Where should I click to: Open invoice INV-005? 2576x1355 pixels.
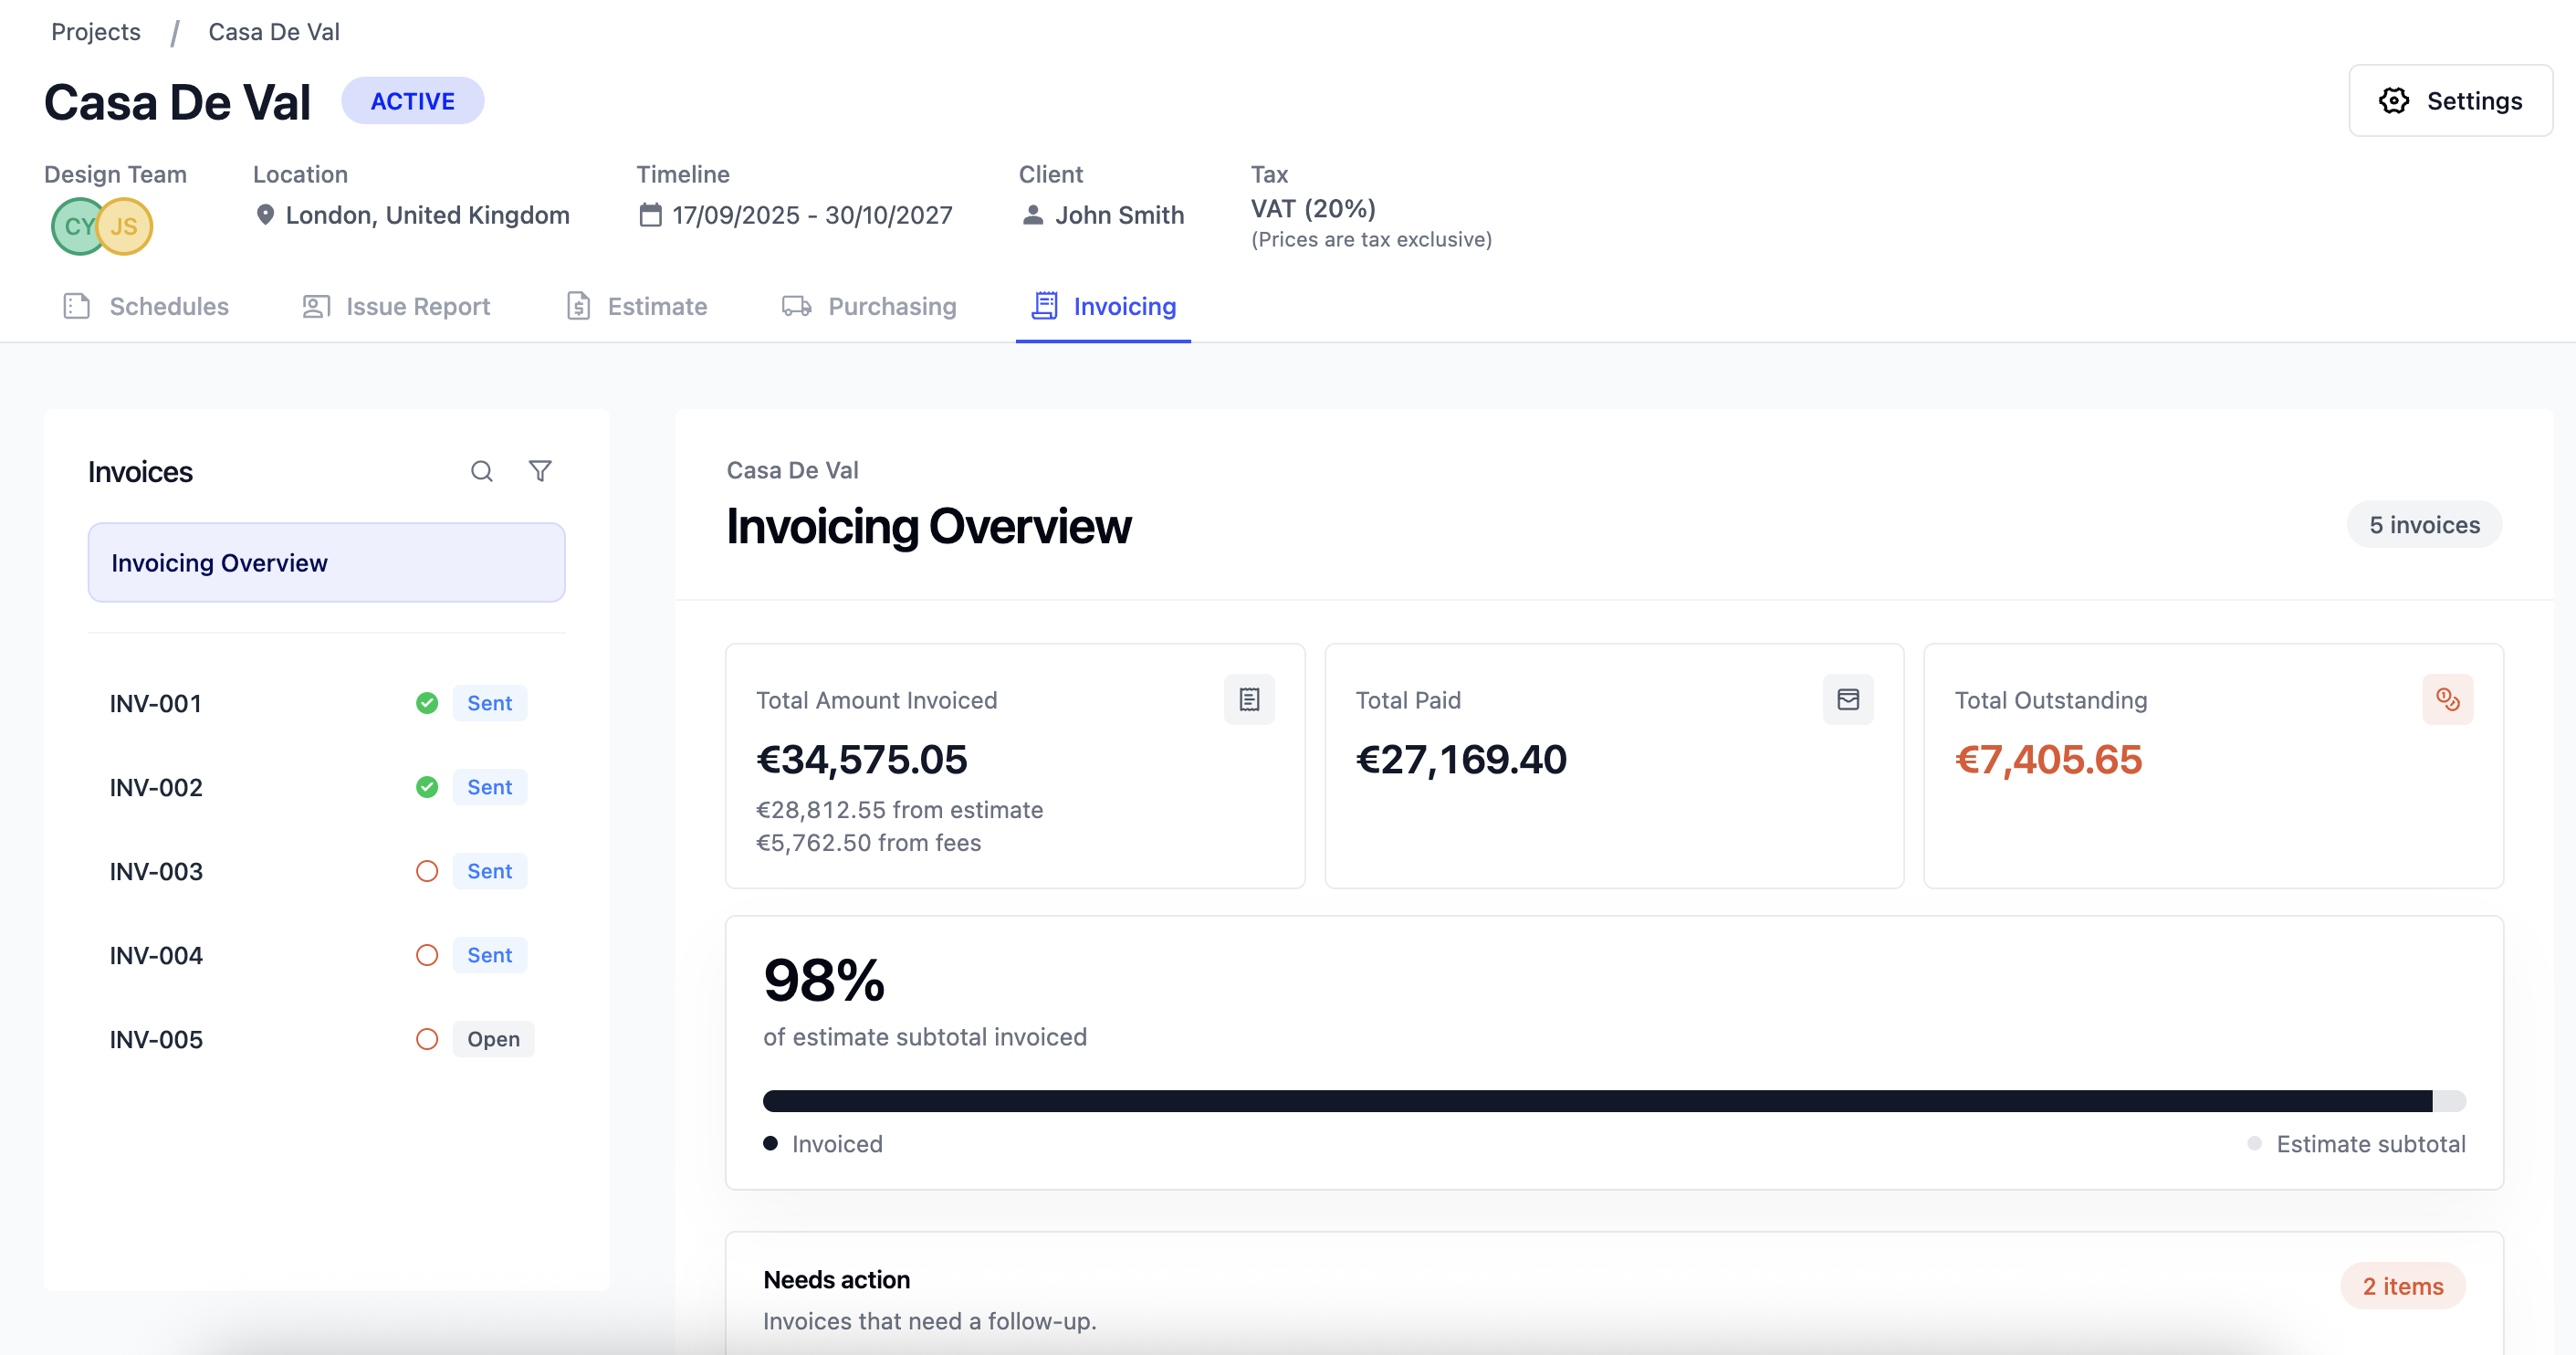327,1039
